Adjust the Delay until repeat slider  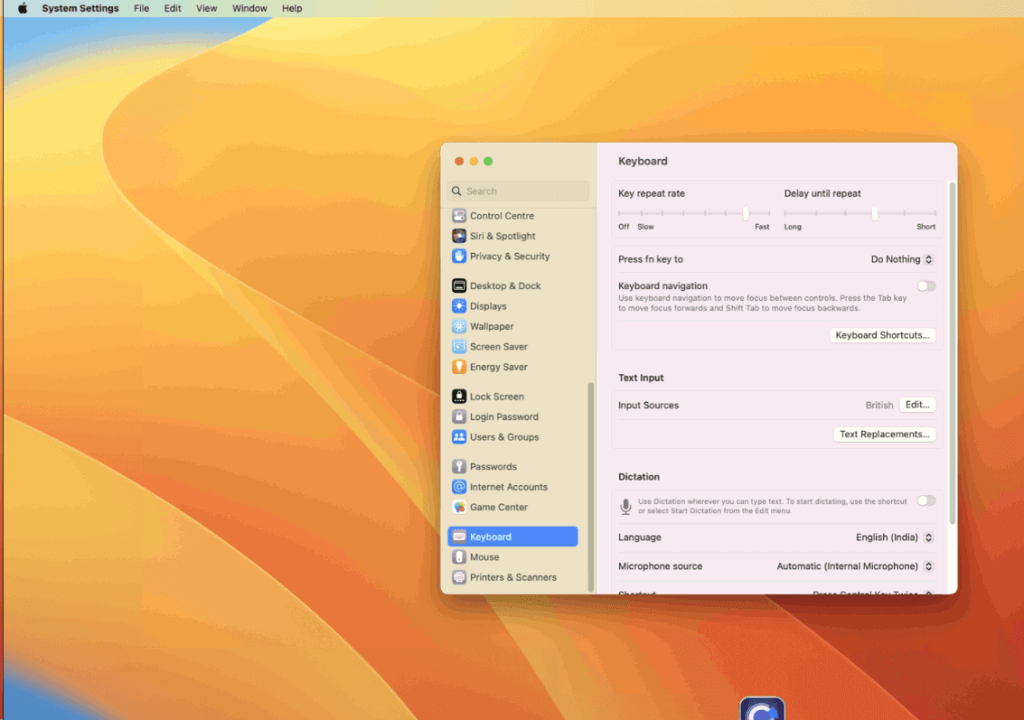(x=874, y=213)
